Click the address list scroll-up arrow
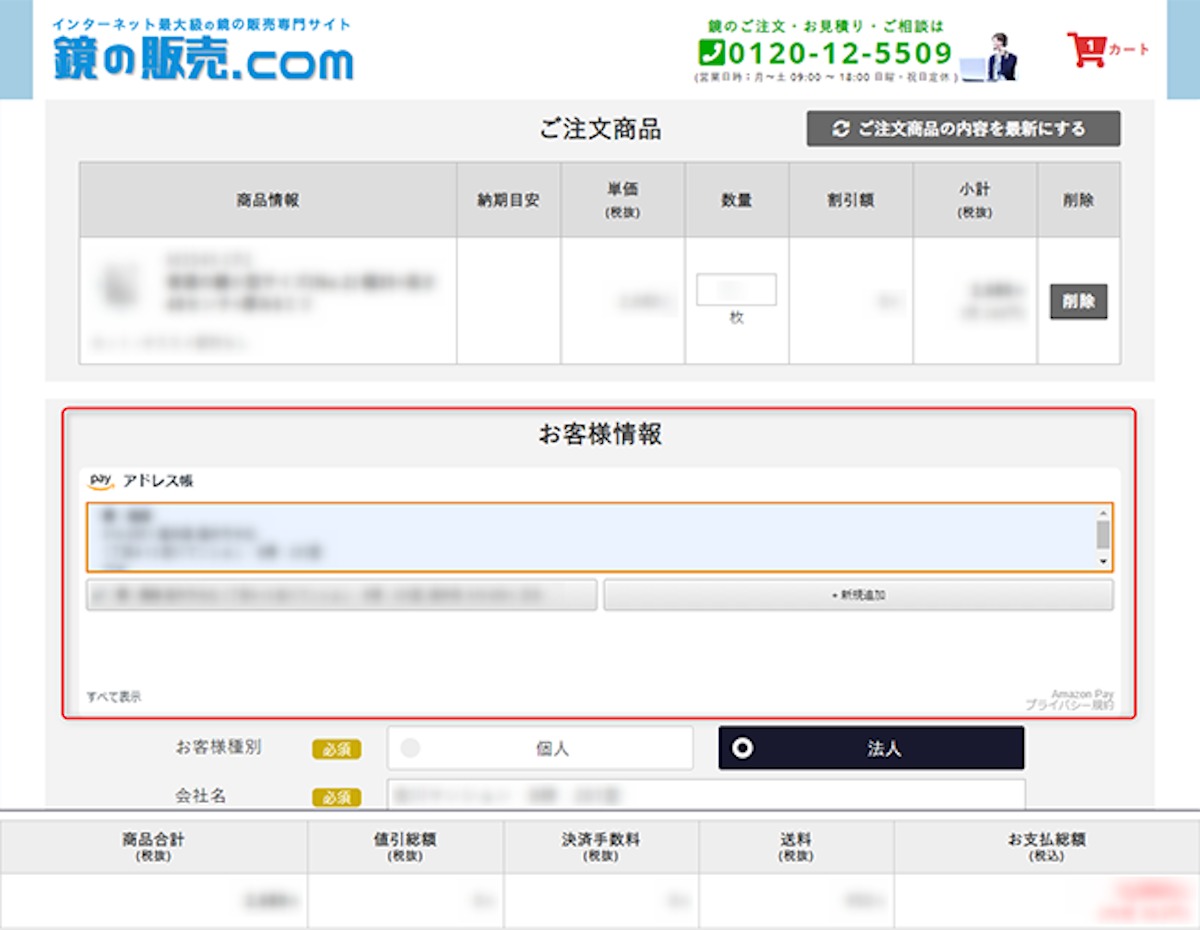Image resolution: width=1200 pixels, height=930 pixels. pyautogui.click(x=1103, y=513)
